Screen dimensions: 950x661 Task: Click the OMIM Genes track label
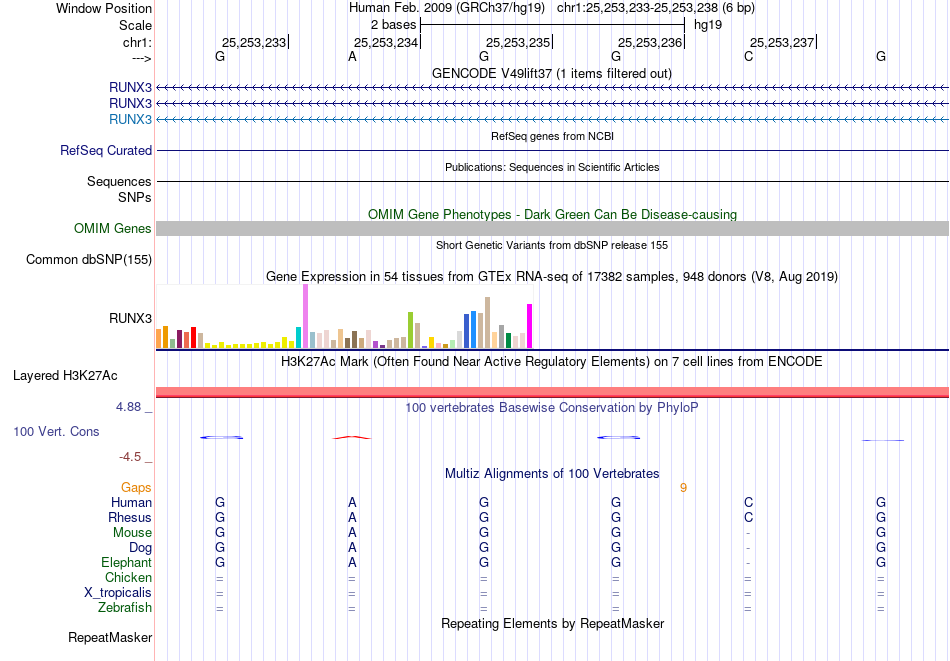pos(113,228)
